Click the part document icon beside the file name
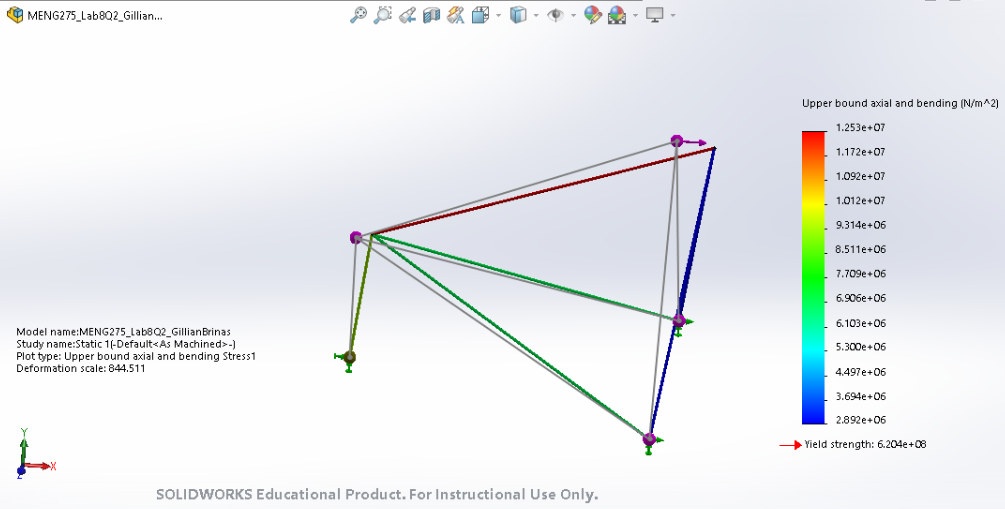 pyautogui.click(x=14, y=15)
